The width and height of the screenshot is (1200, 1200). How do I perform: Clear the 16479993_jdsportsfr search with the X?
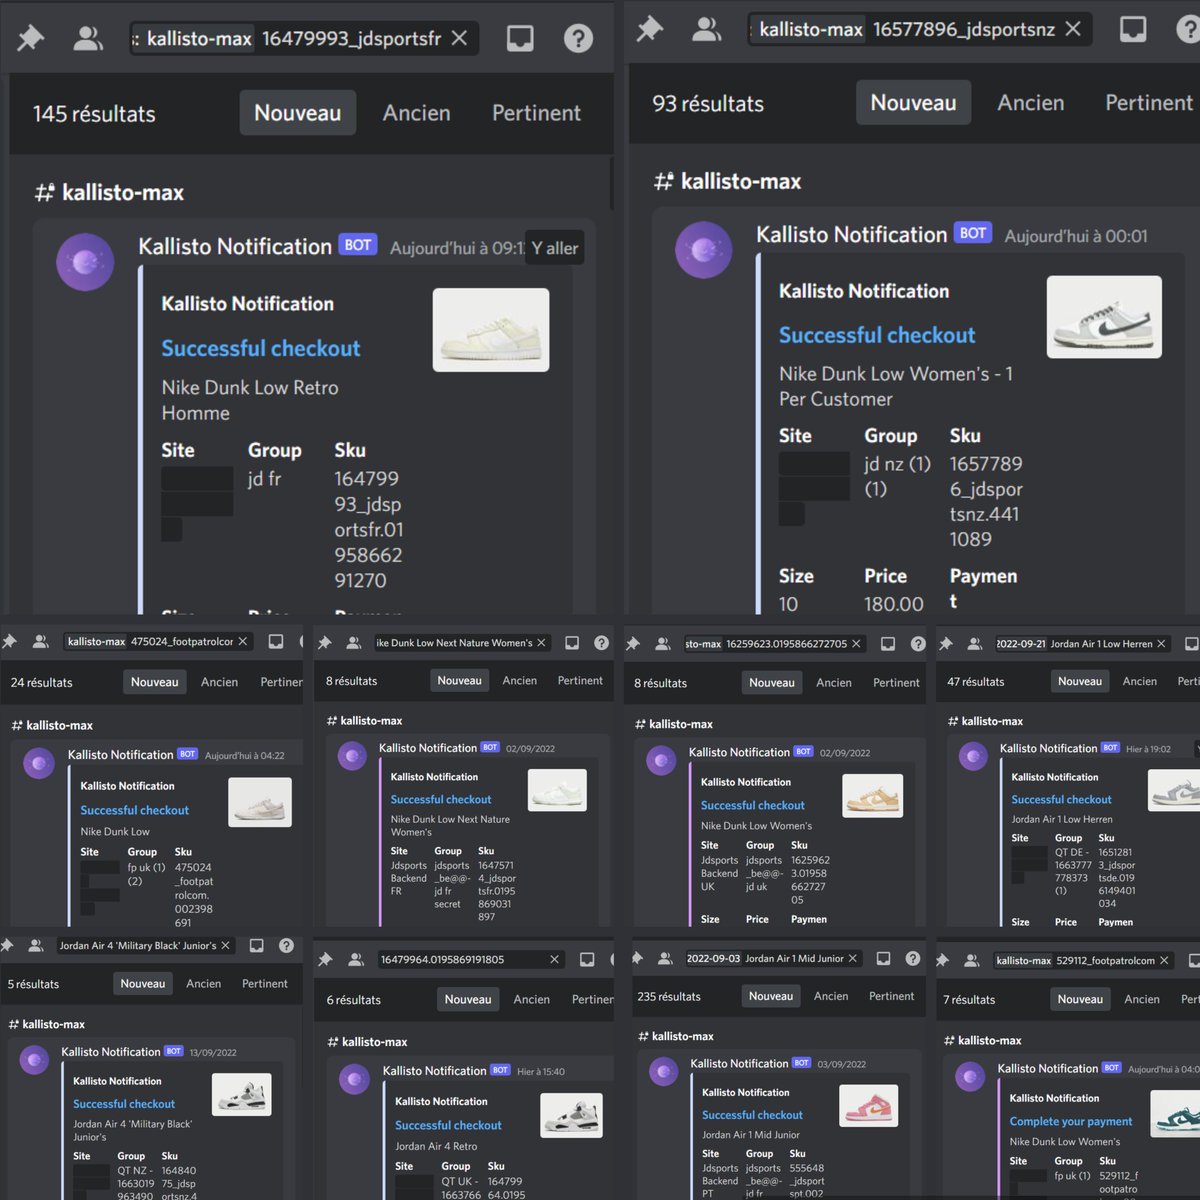click(459, 38)
